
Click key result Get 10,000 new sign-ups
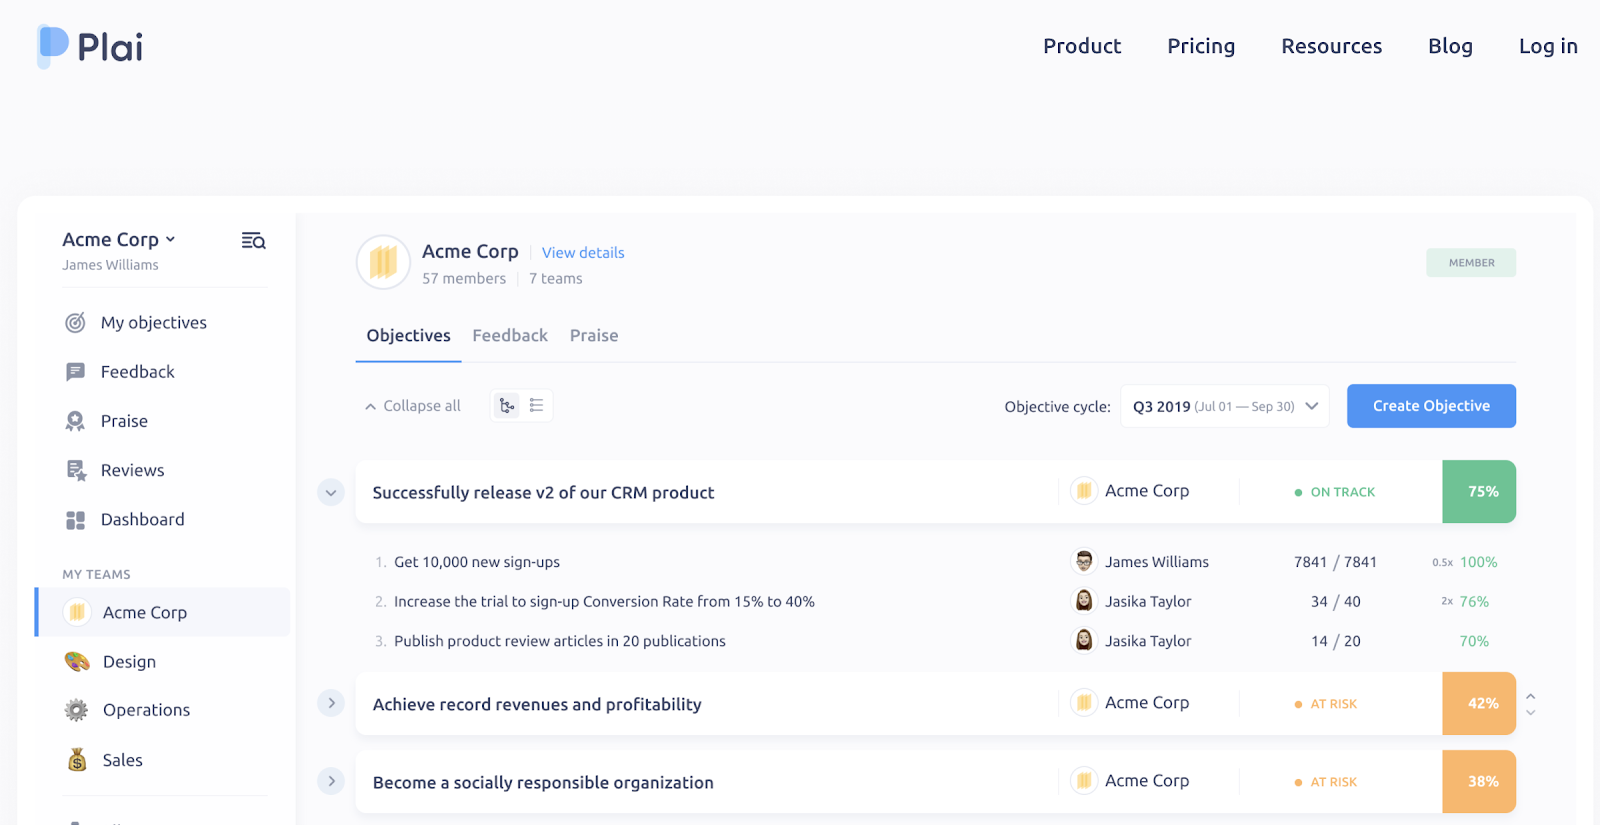tap(476, 562)
